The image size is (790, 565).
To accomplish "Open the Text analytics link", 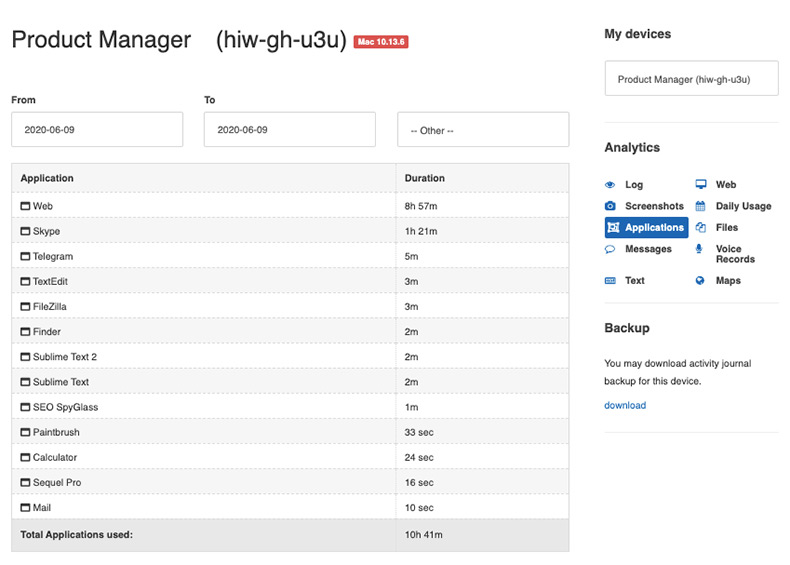I will [x=634, y=281].
